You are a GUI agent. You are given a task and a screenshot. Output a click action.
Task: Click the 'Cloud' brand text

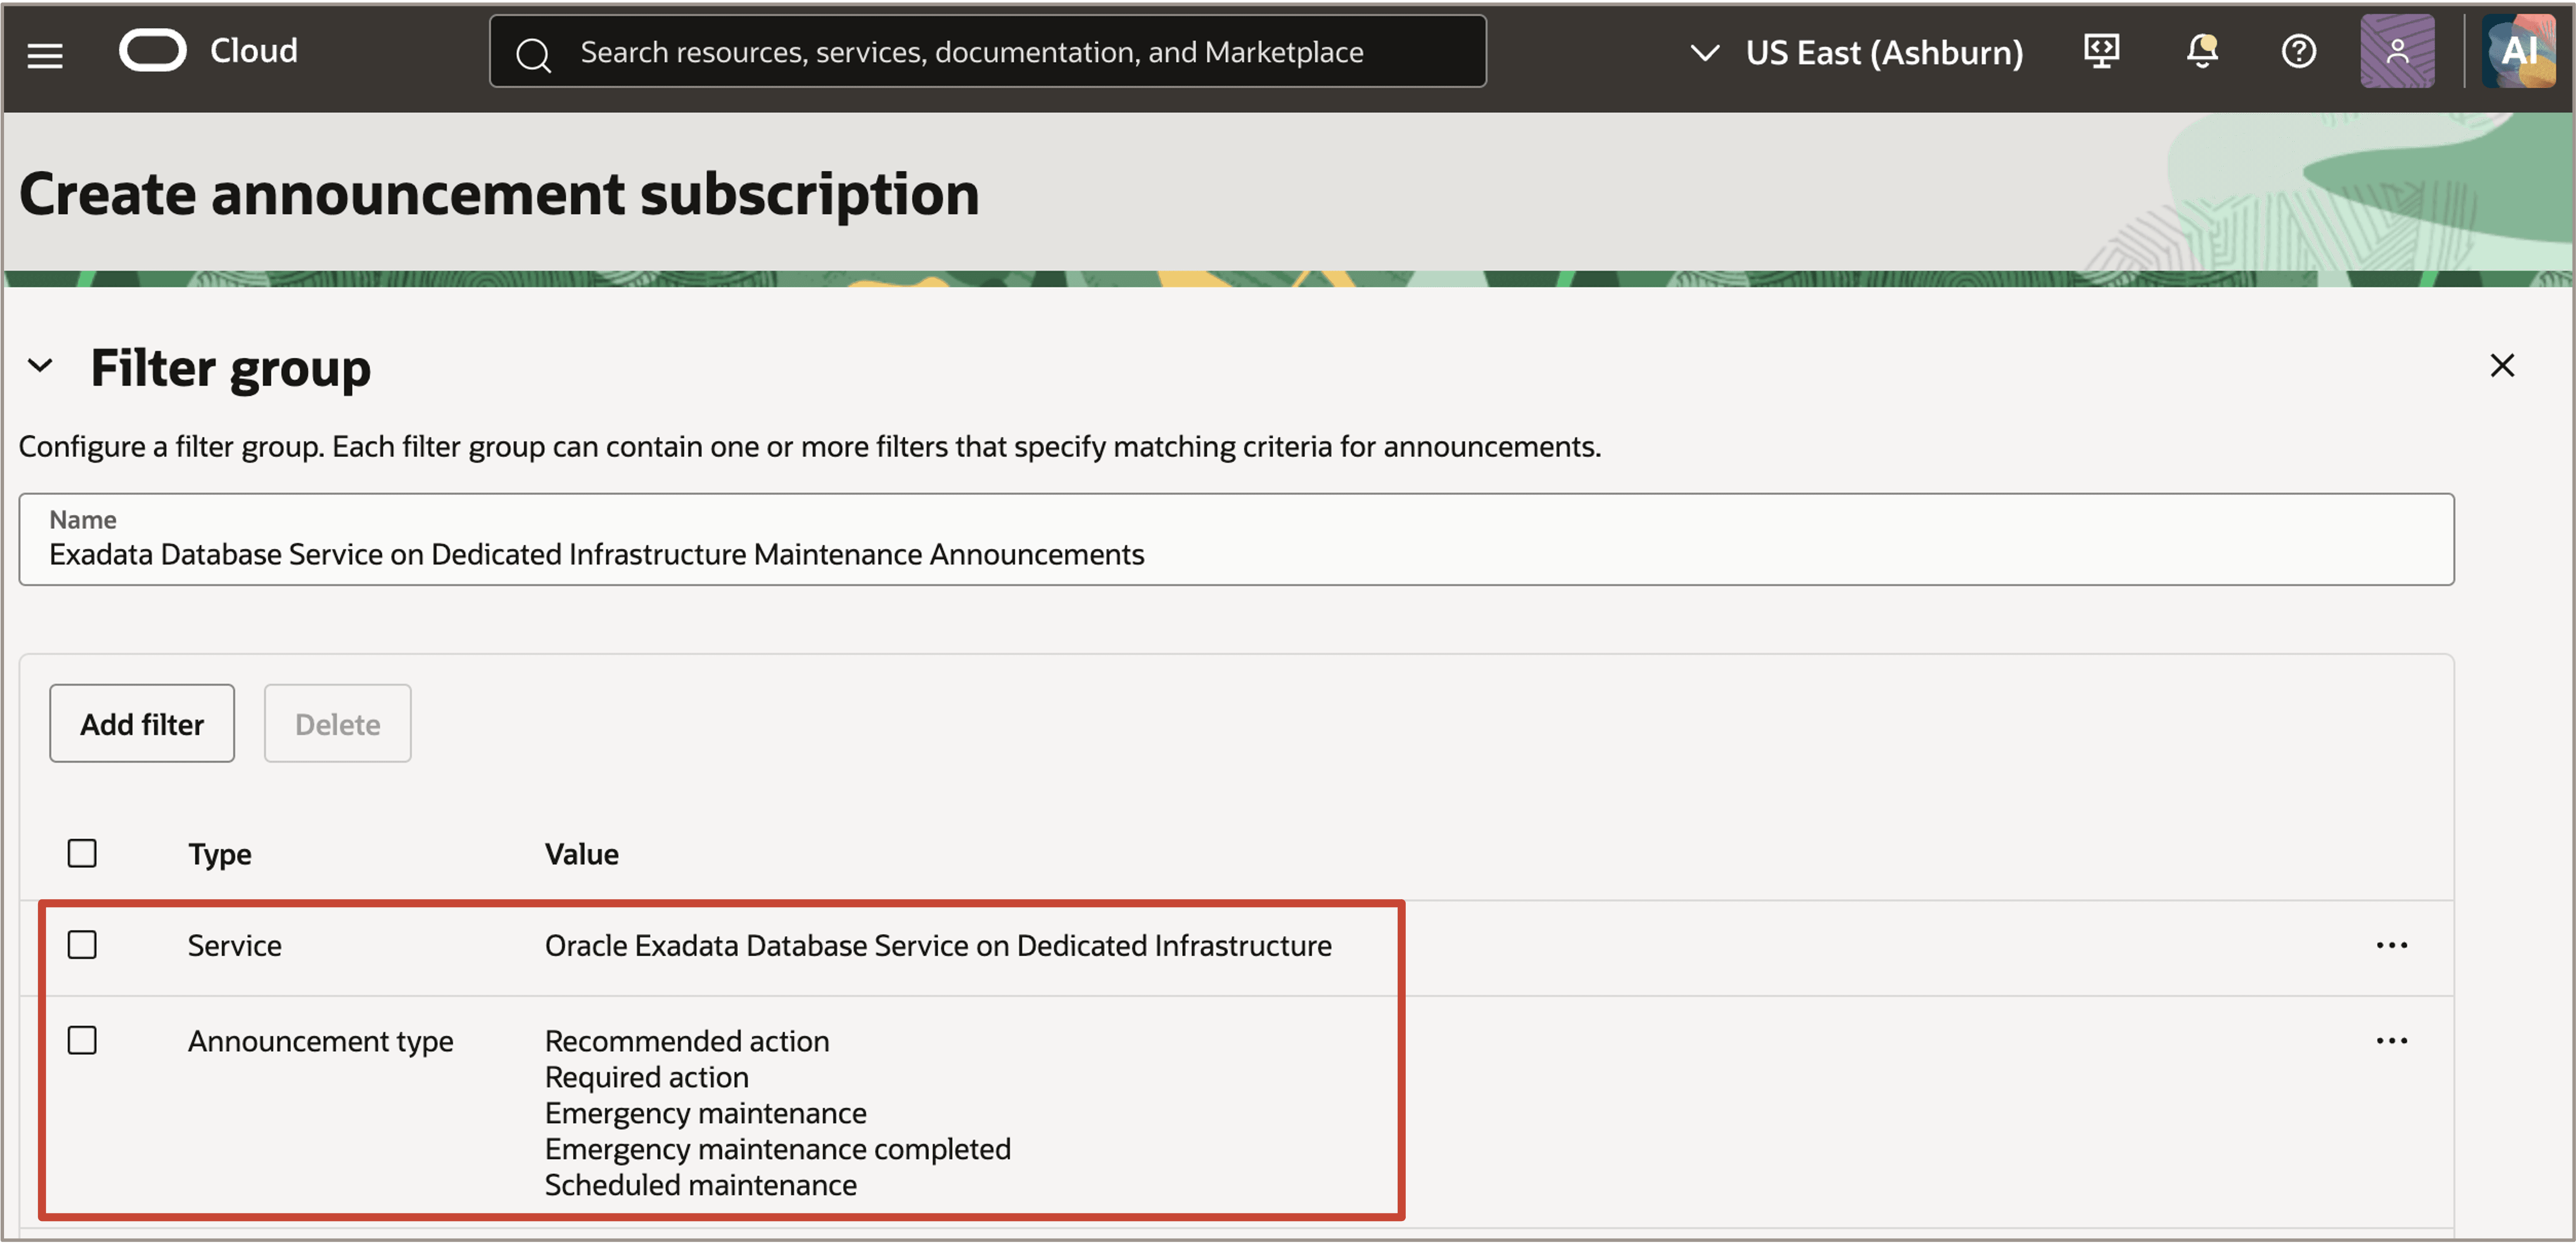coord(254,51)
